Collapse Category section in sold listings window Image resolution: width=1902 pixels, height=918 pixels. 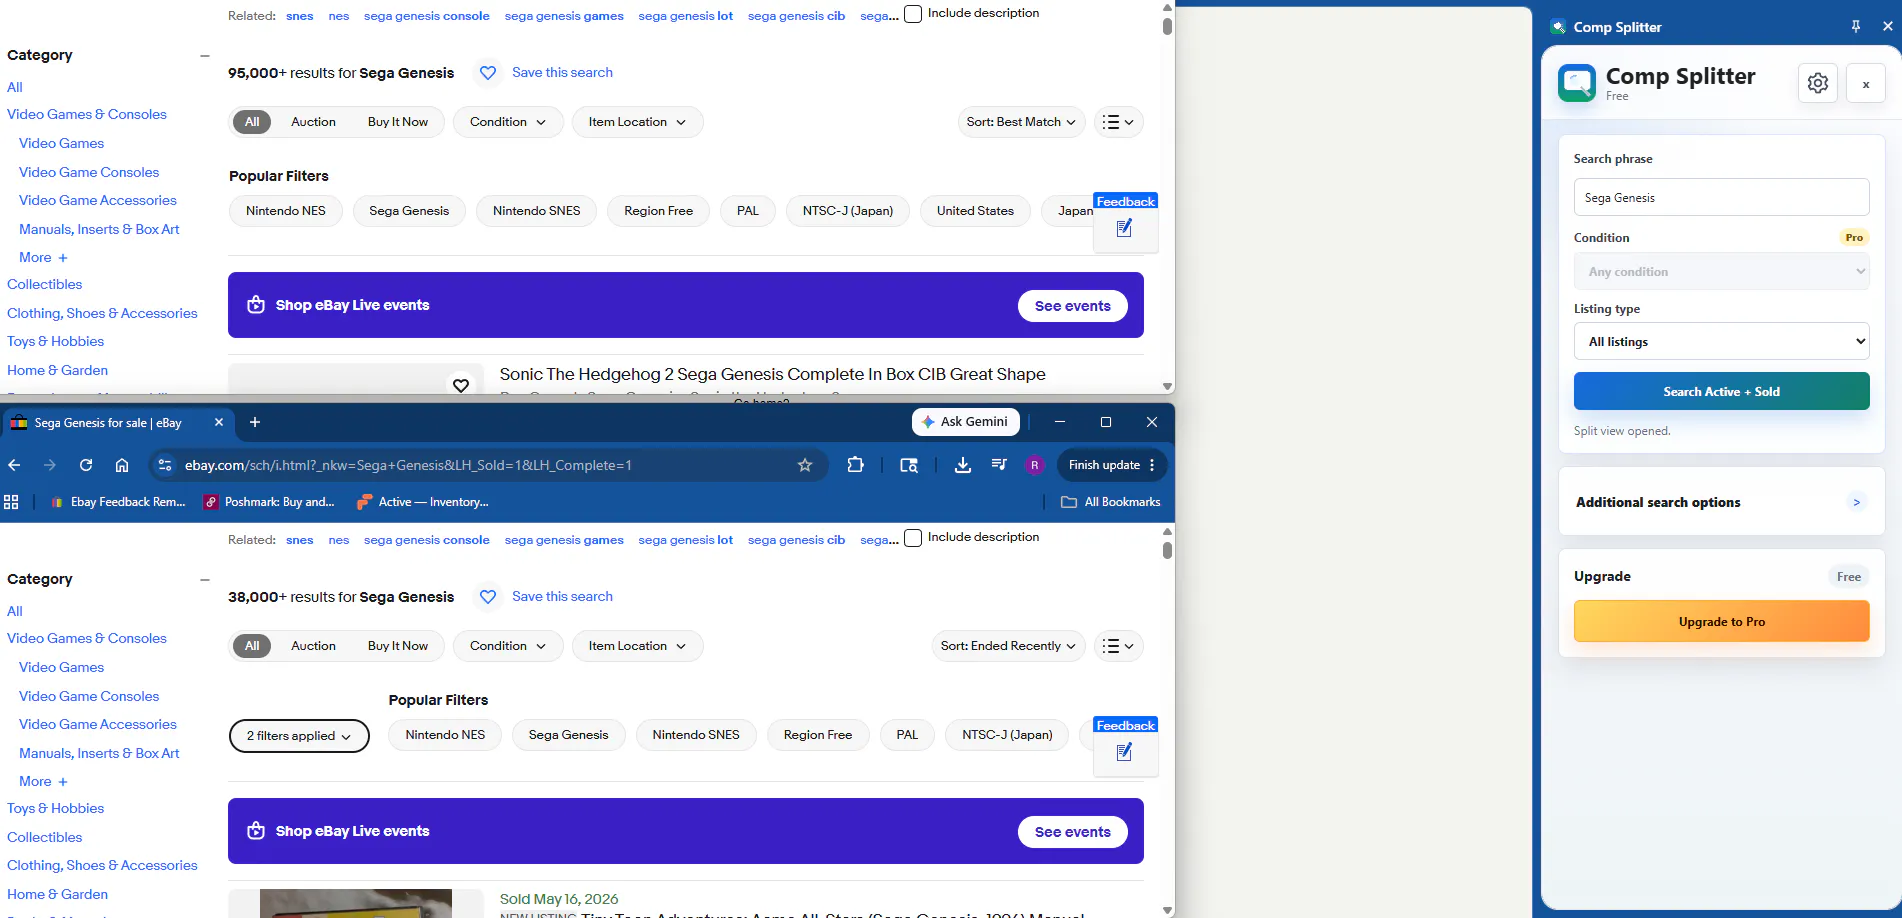pyautogui.click(x=204, y=580)
